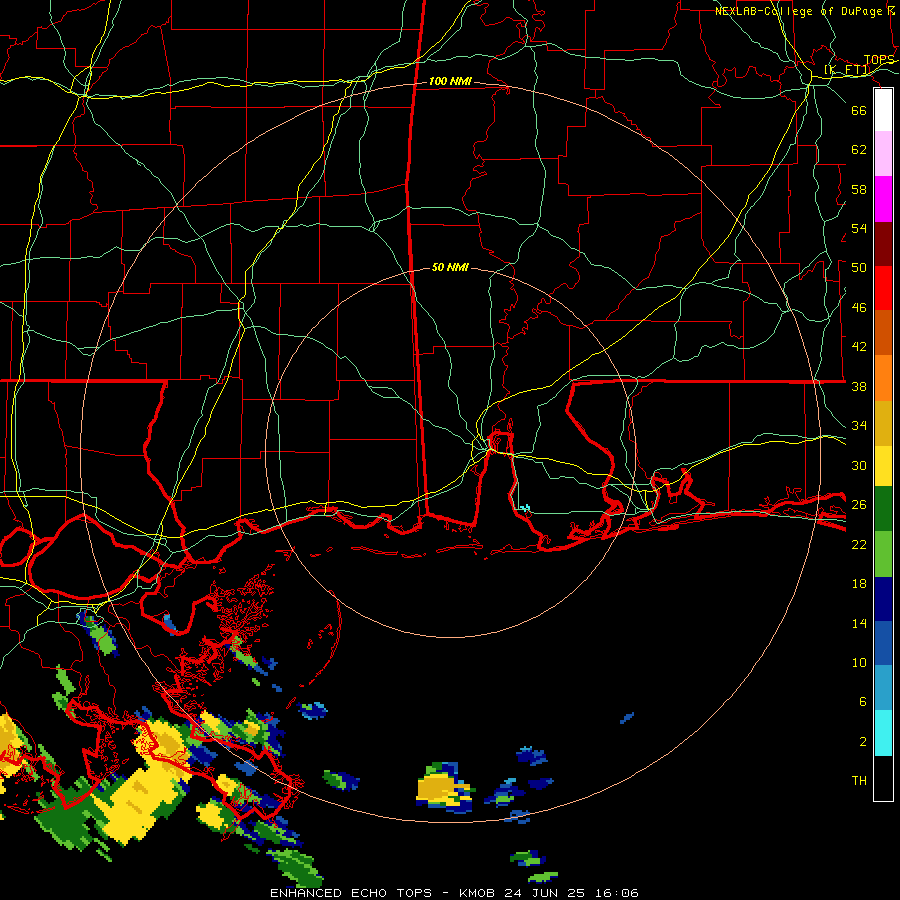Click the bright yellow legend swatch

click(883, 466)
